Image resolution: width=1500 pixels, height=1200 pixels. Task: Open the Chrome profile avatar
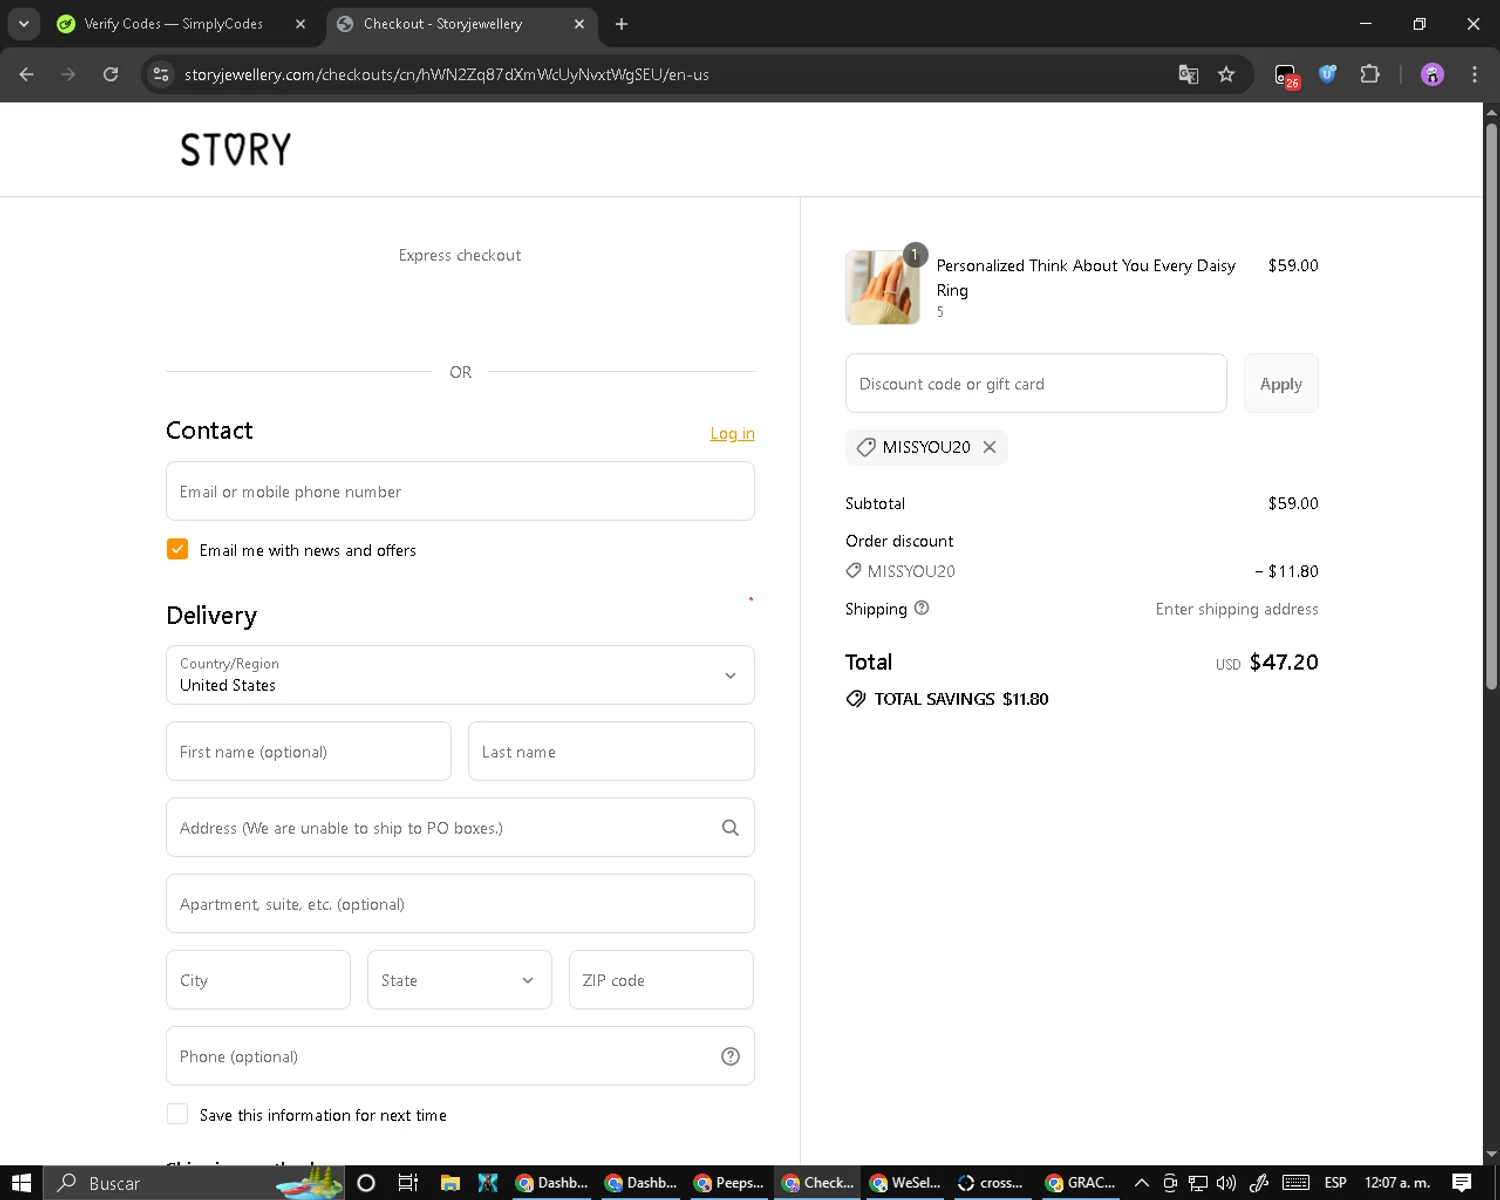point(1432,74)
